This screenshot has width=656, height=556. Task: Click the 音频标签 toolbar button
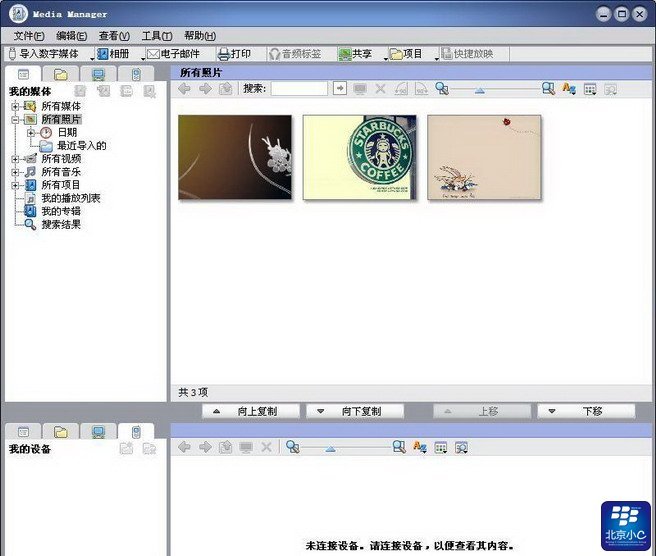(295, 54)
